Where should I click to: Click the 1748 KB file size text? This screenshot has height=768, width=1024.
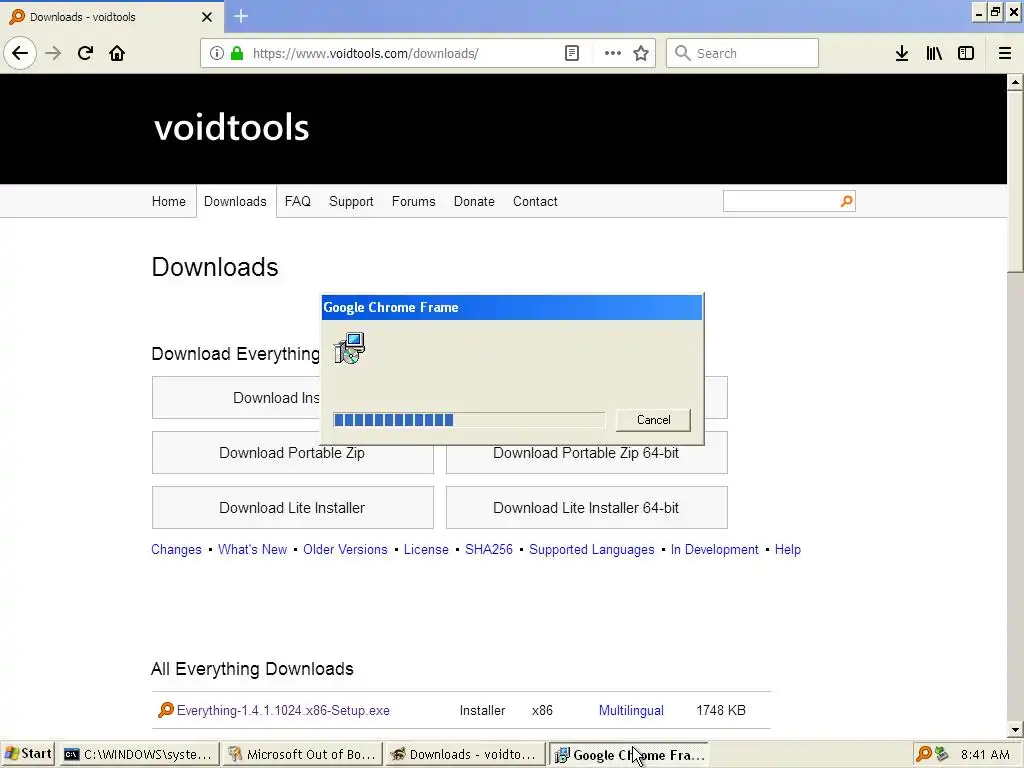coord(721,710)
